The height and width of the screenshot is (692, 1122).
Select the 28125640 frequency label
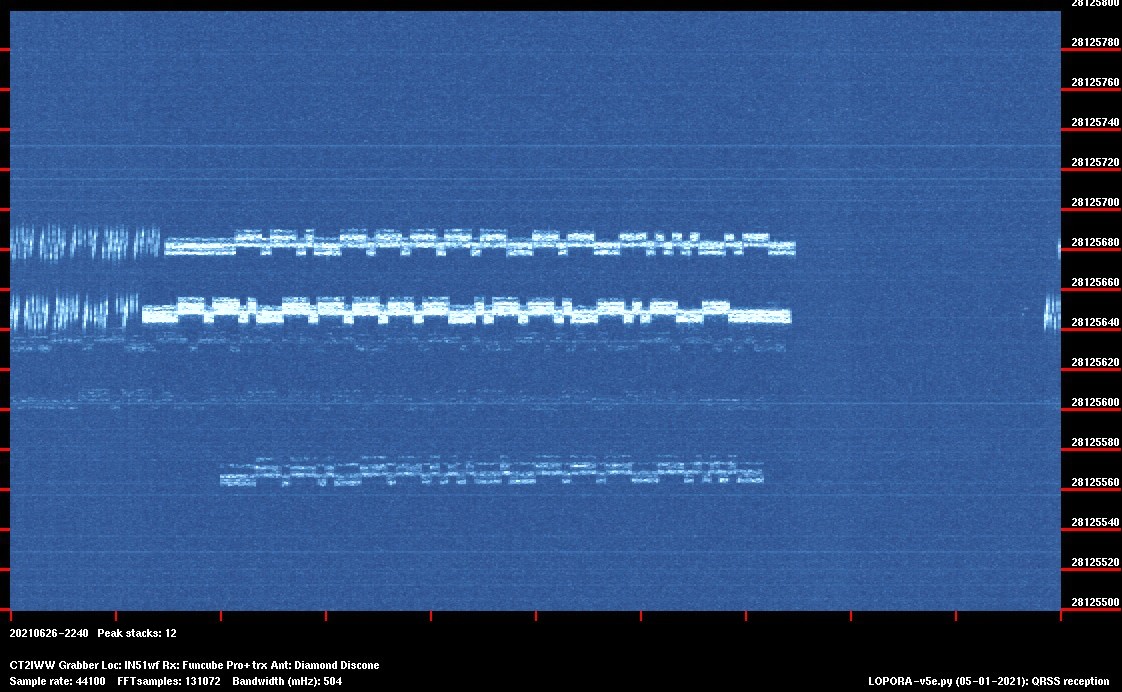1095,323
